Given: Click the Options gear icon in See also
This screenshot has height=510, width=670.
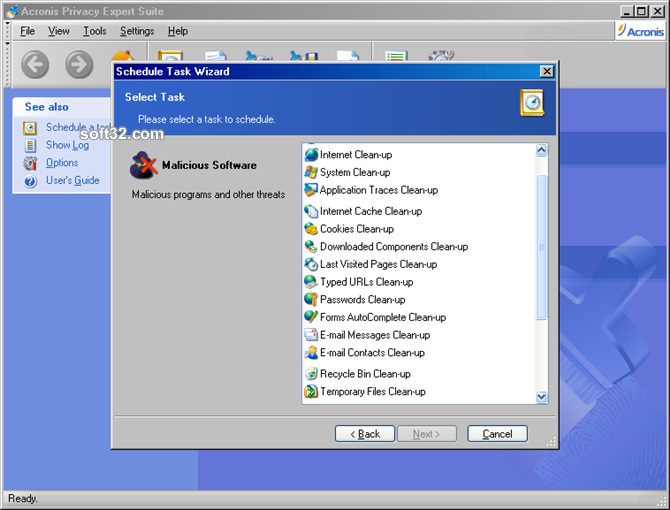Looking at the screenshot, I should click(x=30, y=163).
